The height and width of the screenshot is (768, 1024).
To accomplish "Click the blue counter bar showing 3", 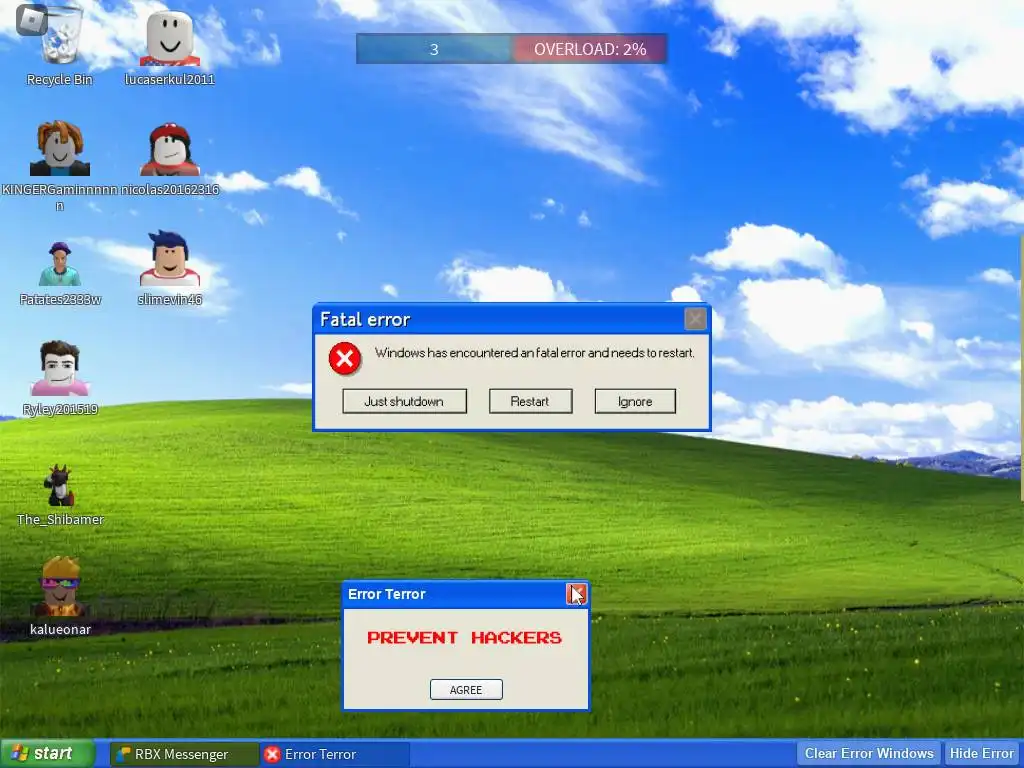I will pos(434,49).
